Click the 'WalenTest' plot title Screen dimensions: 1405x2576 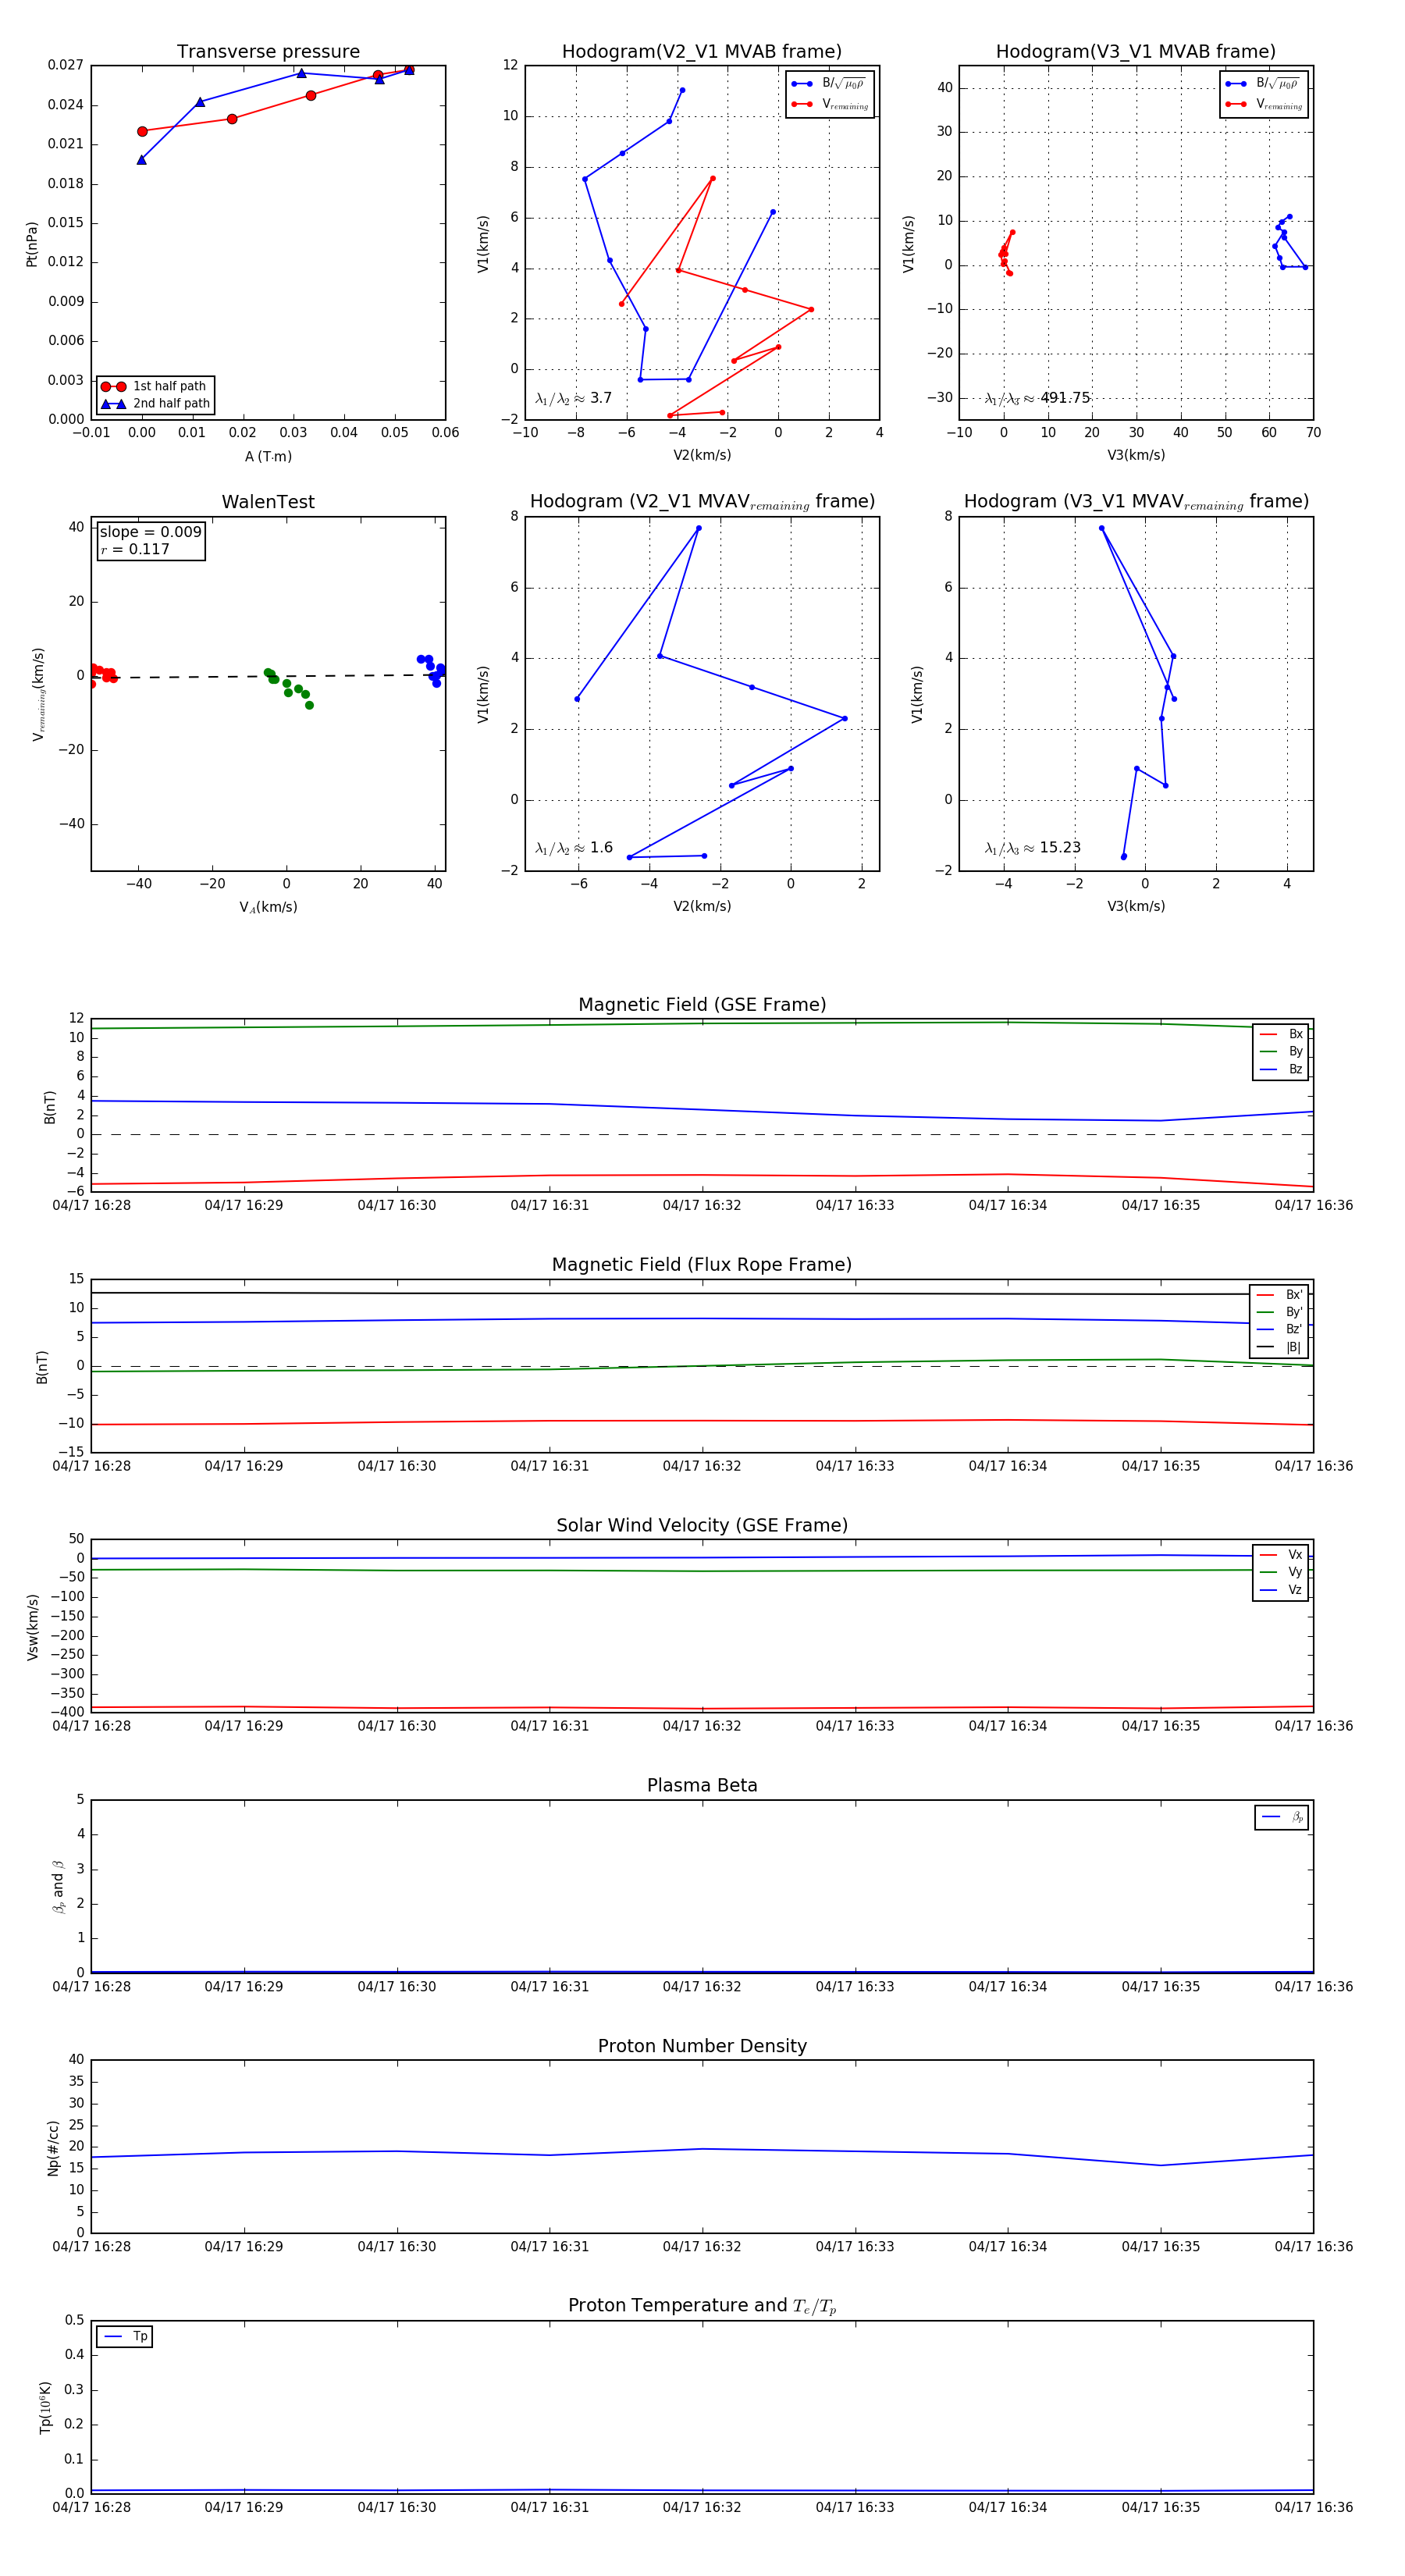[268, 502]
